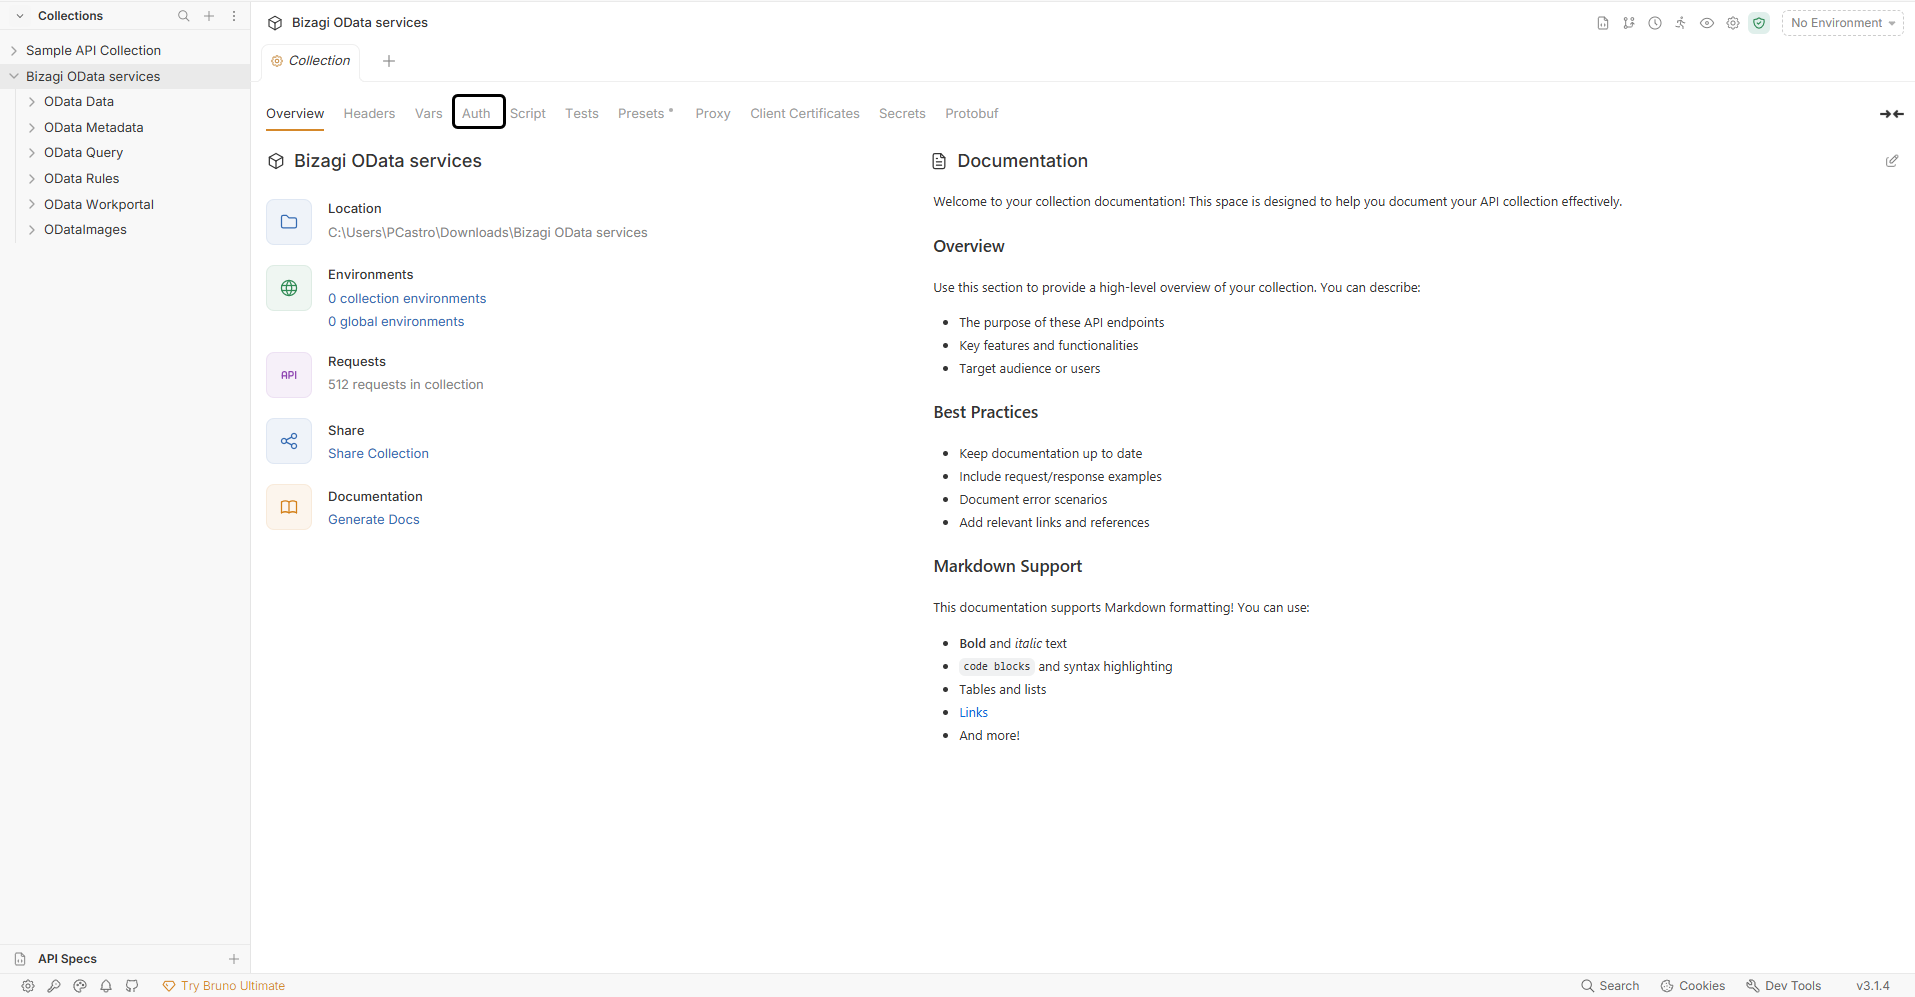Search collections with the magnifier icon

click(184, 16)
